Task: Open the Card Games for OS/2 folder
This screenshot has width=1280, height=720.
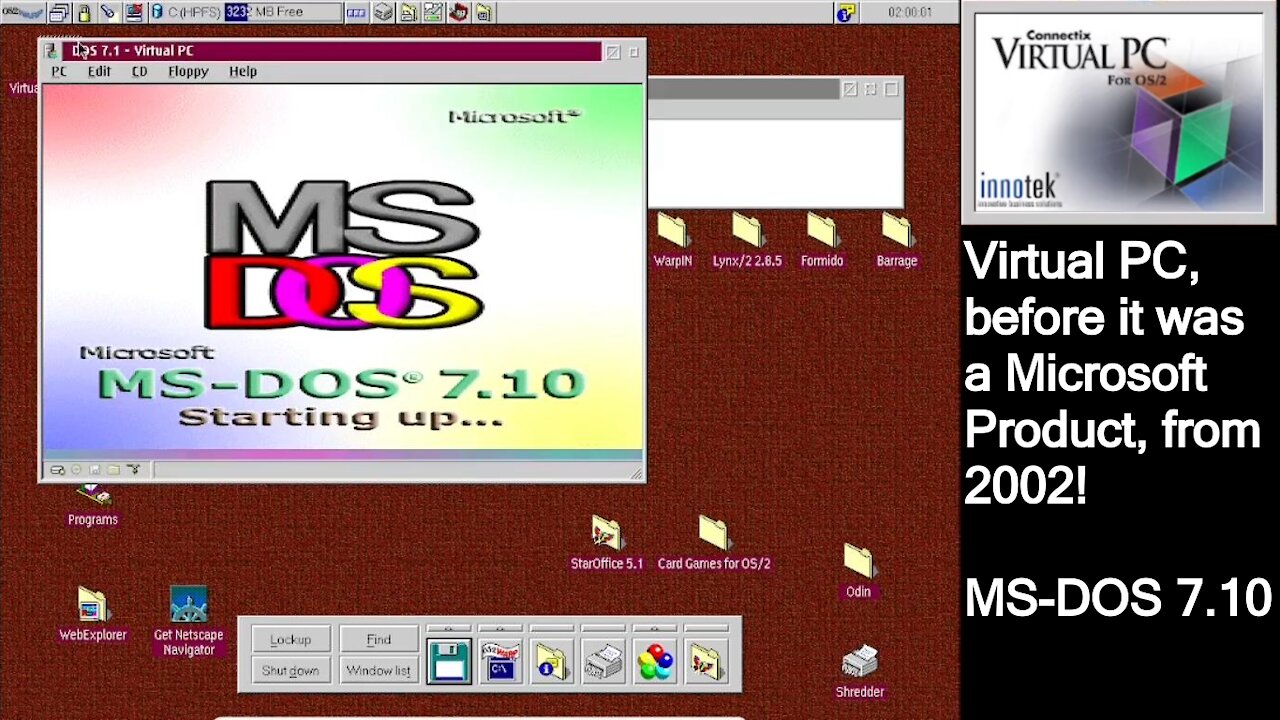Action: (x=714, y=543)
